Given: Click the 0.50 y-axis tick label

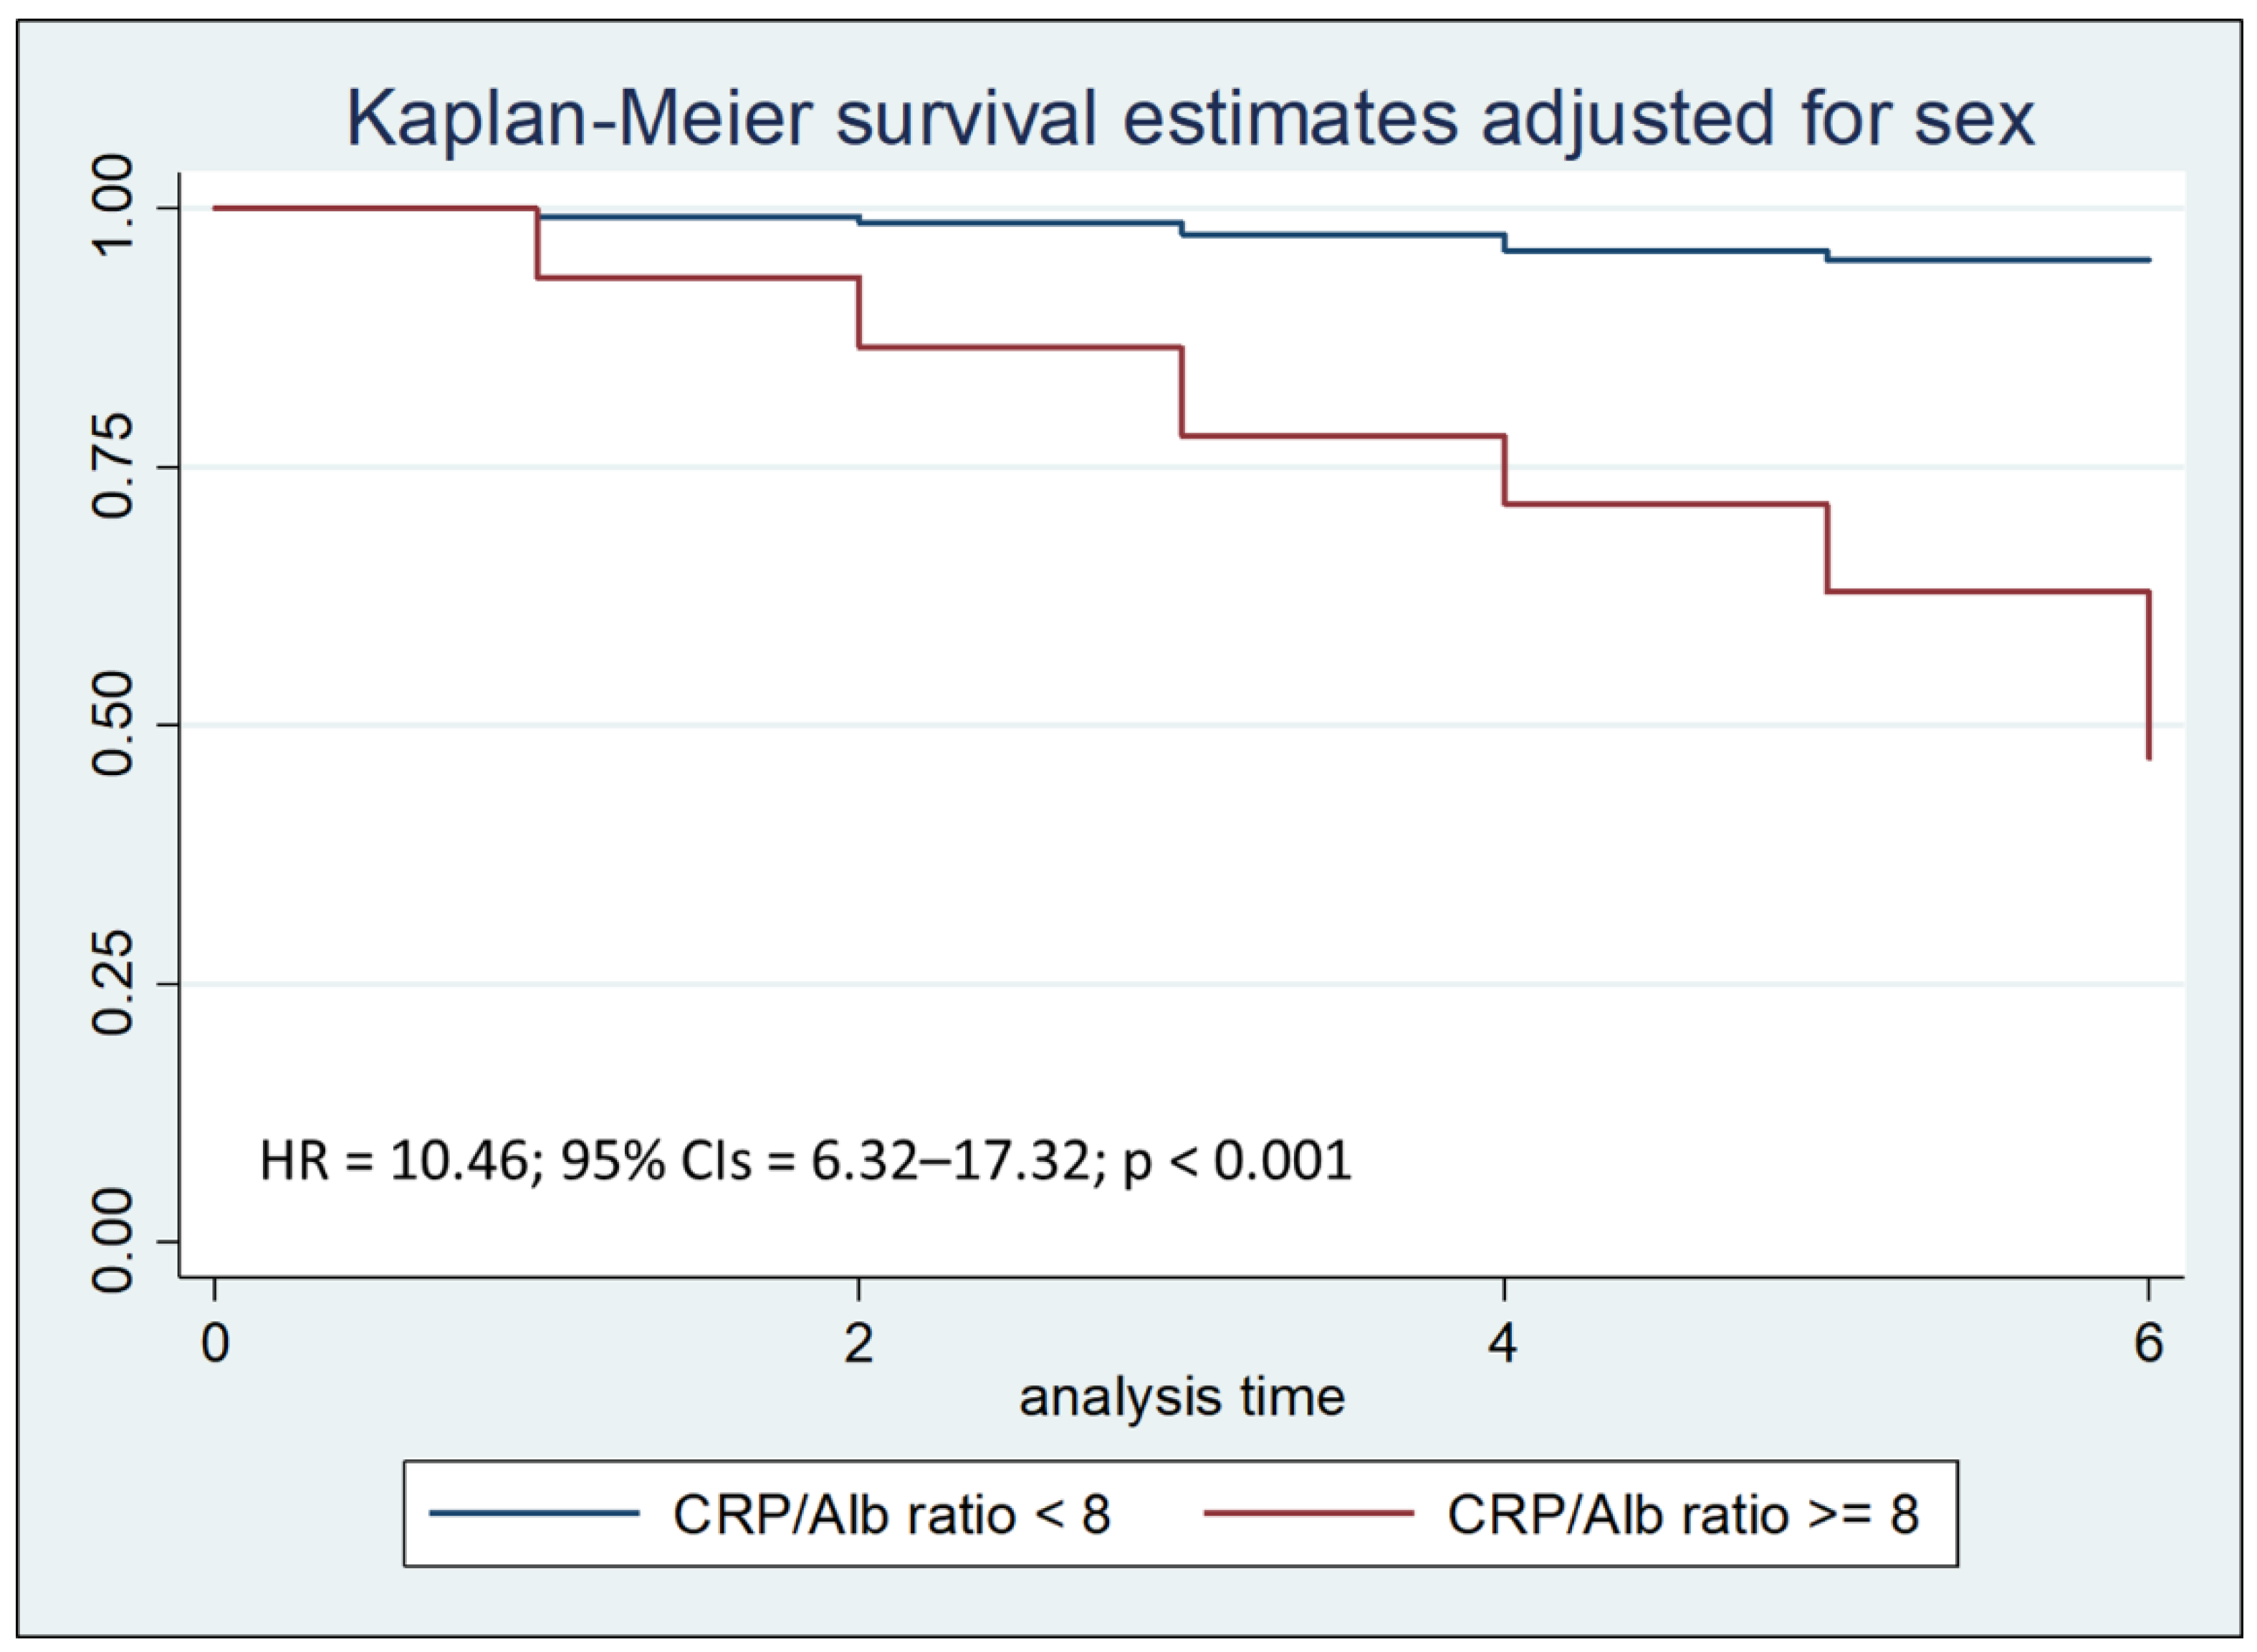Looking at the screenshot, I should tap(113, 724).
